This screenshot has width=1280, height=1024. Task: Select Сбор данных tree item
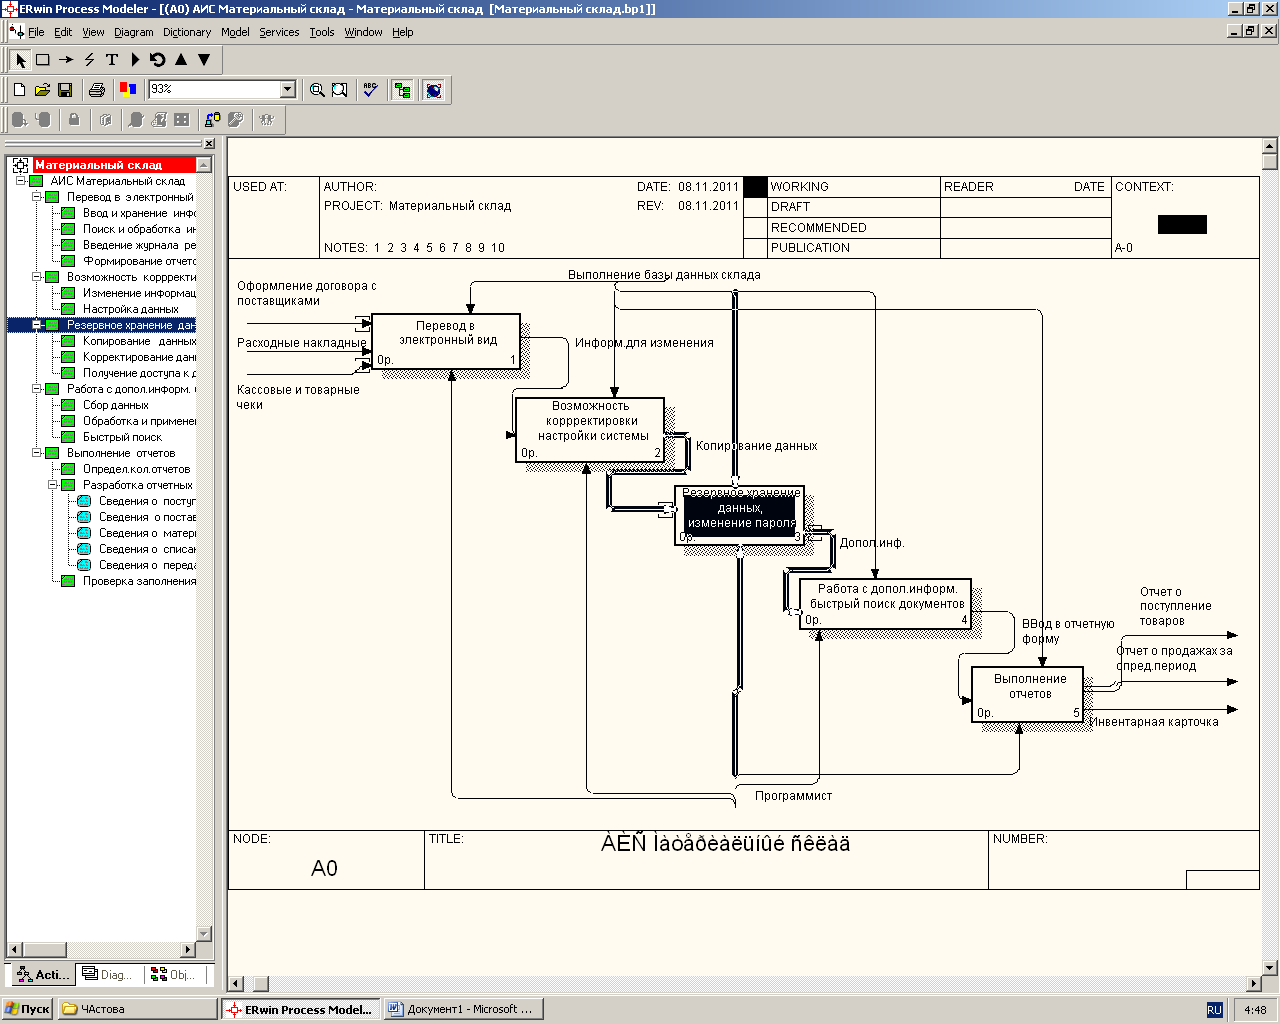115,405
